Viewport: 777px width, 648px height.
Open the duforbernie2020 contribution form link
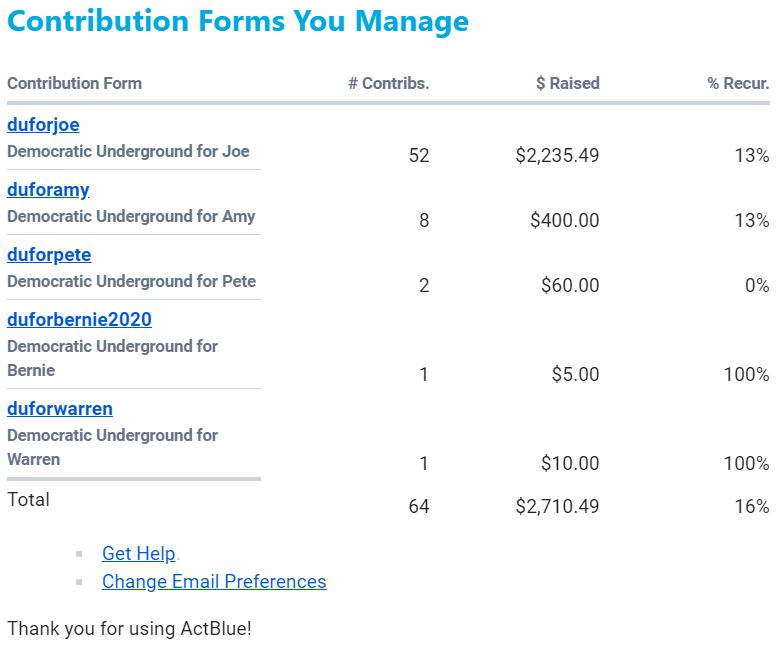pos(79,320)
